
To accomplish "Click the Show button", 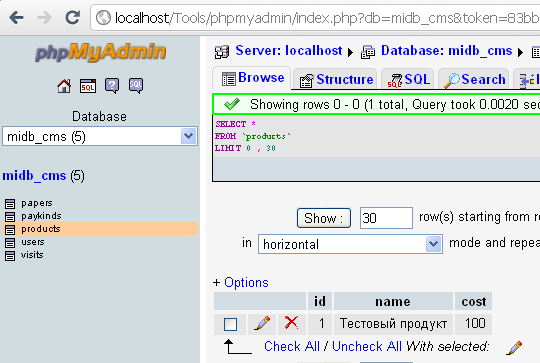I will click(324, 218).
